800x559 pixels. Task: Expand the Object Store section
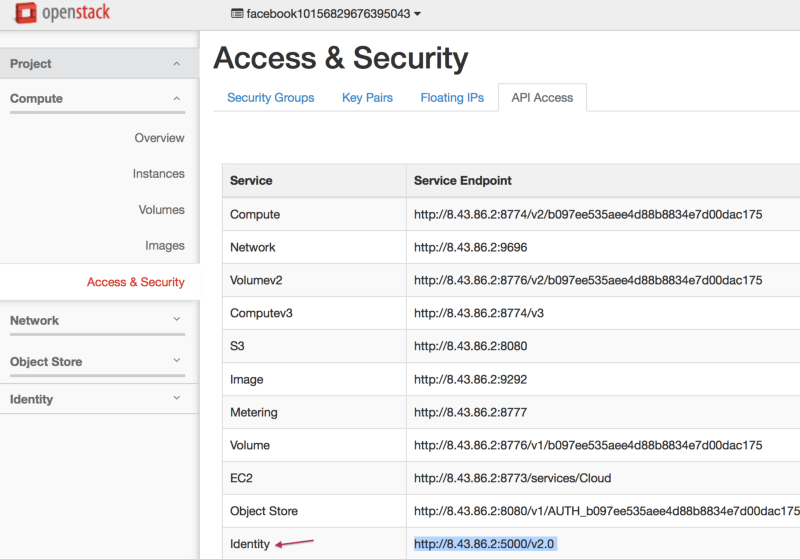(x=177, y=361)
